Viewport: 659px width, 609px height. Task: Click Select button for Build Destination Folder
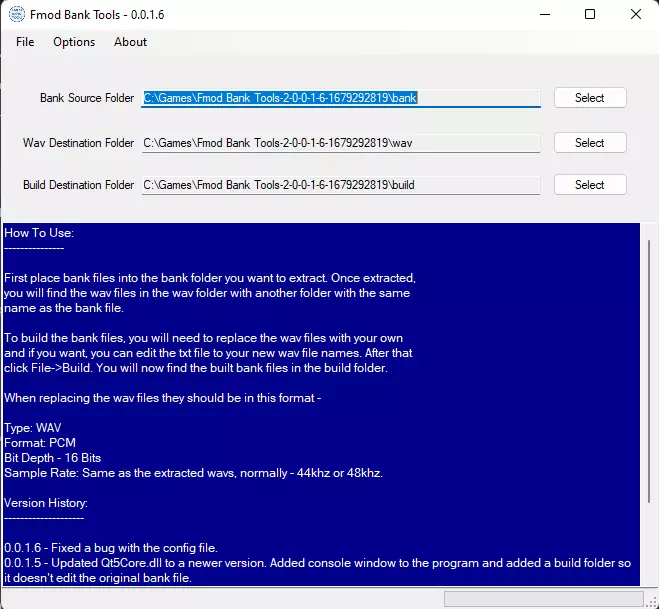[x=590, y=185]
